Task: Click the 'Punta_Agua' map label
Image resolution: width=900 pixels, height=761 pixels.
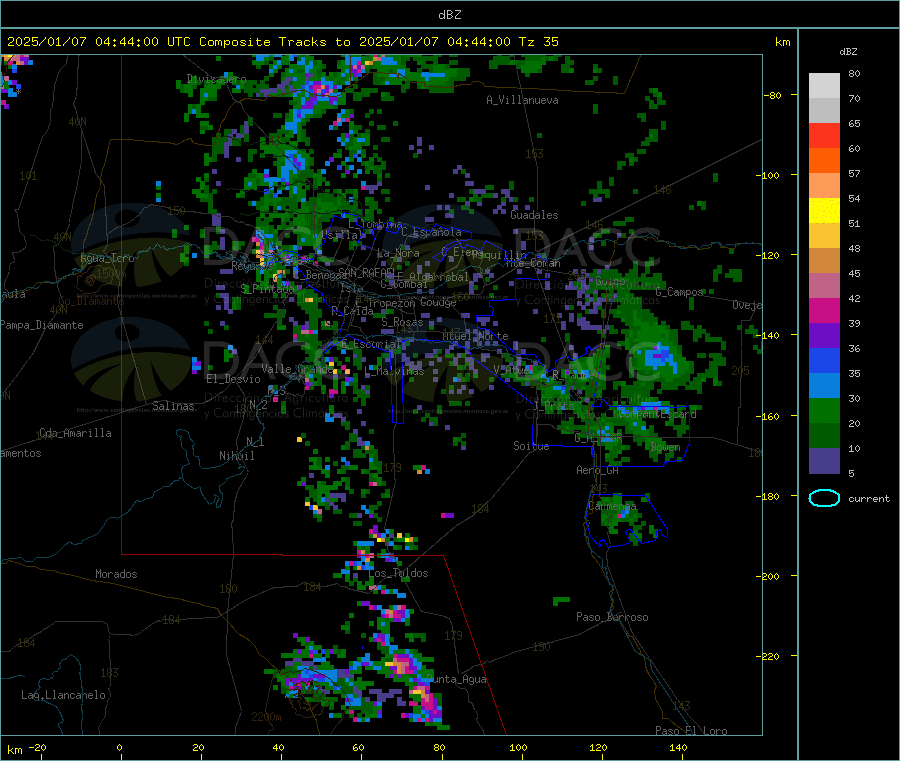Action: pyautogui.click(x=456, y=679)
